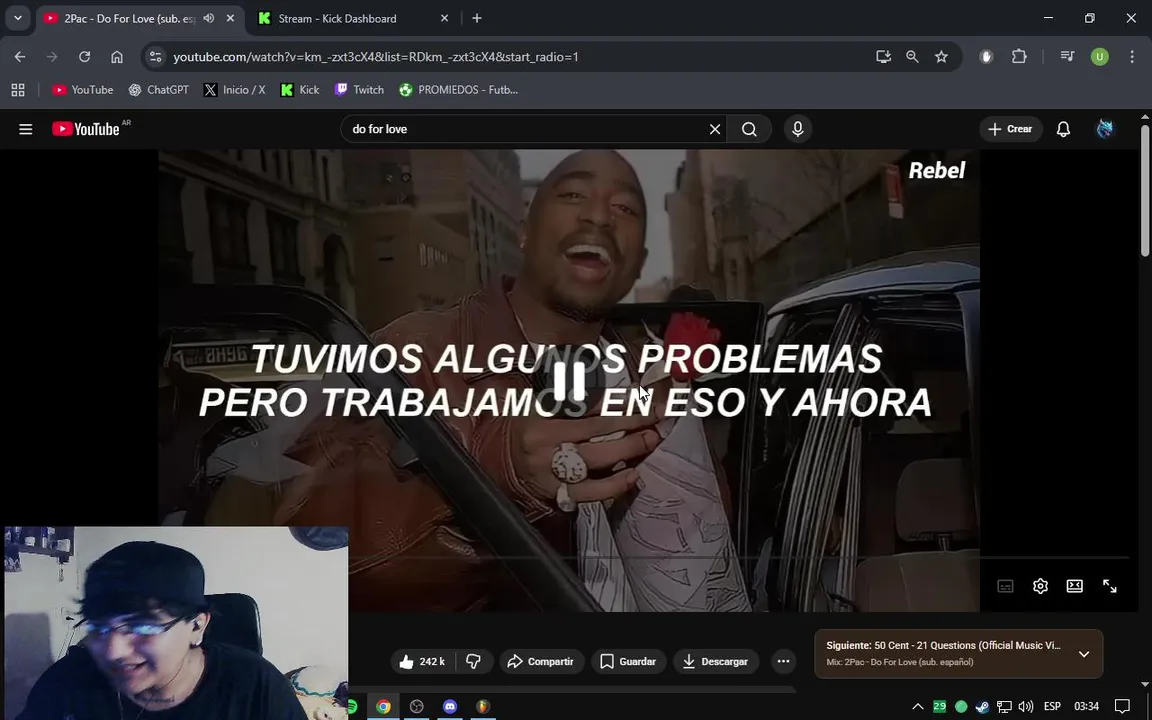Bookmark this page with star
This screenshot has height=720, width=1152.
(941, 57)
